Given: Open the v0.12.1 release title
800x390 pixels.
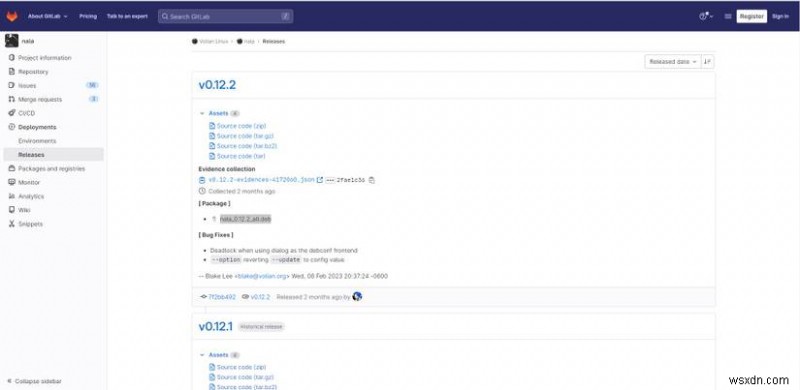Looking at the screenshot, I should click(215, 326).
